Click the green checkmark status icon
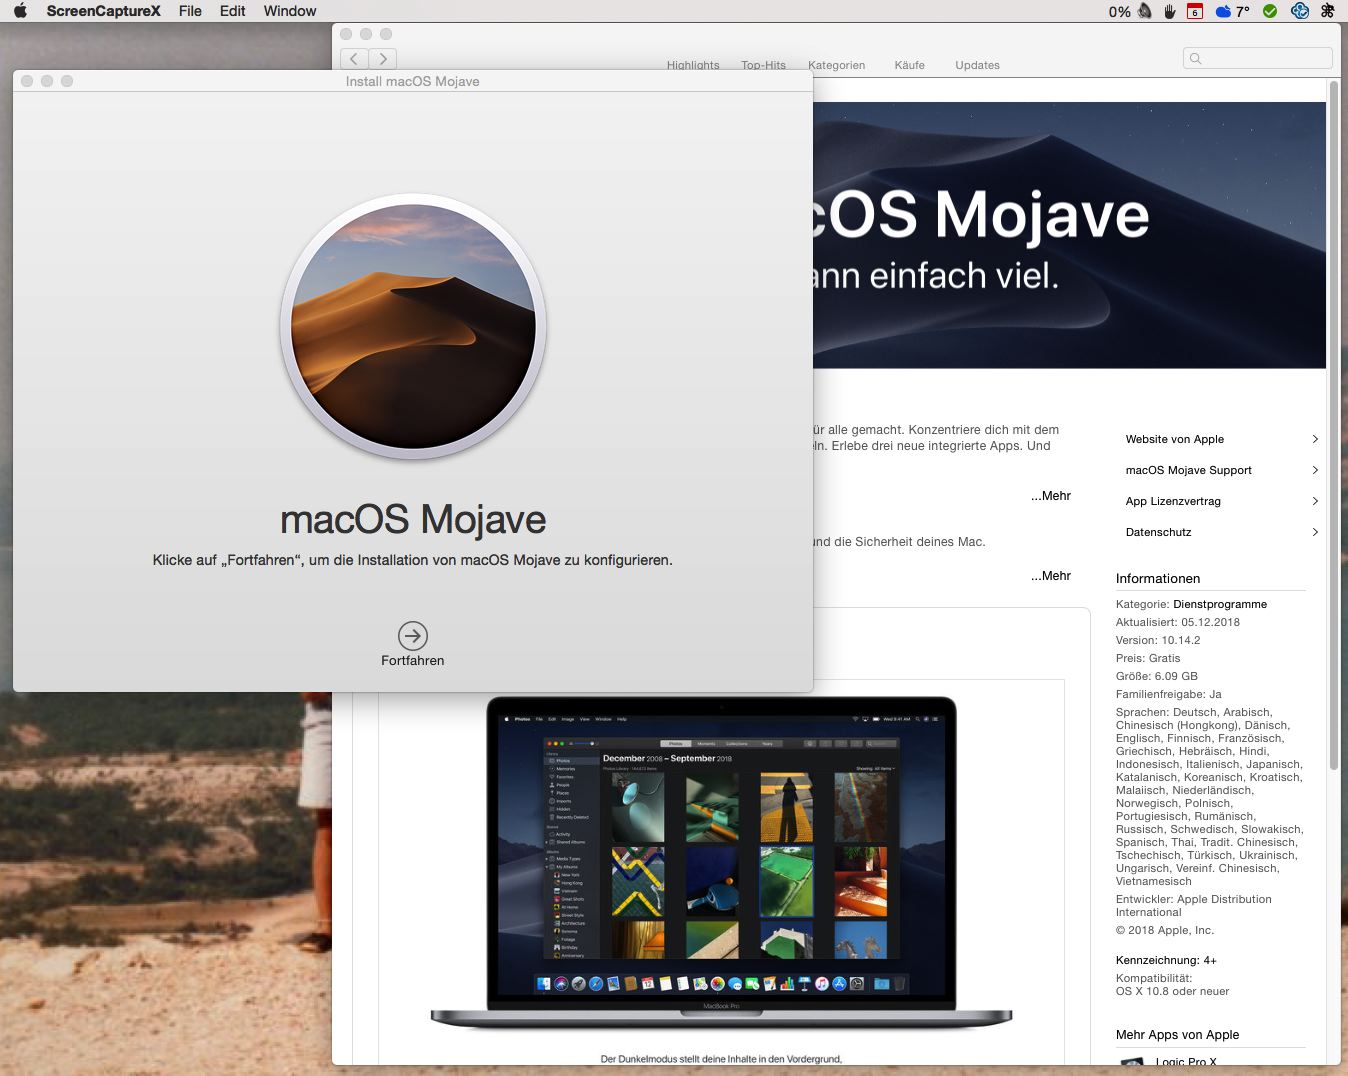Screen dimensions: 1348x1076 [1270, 11]
